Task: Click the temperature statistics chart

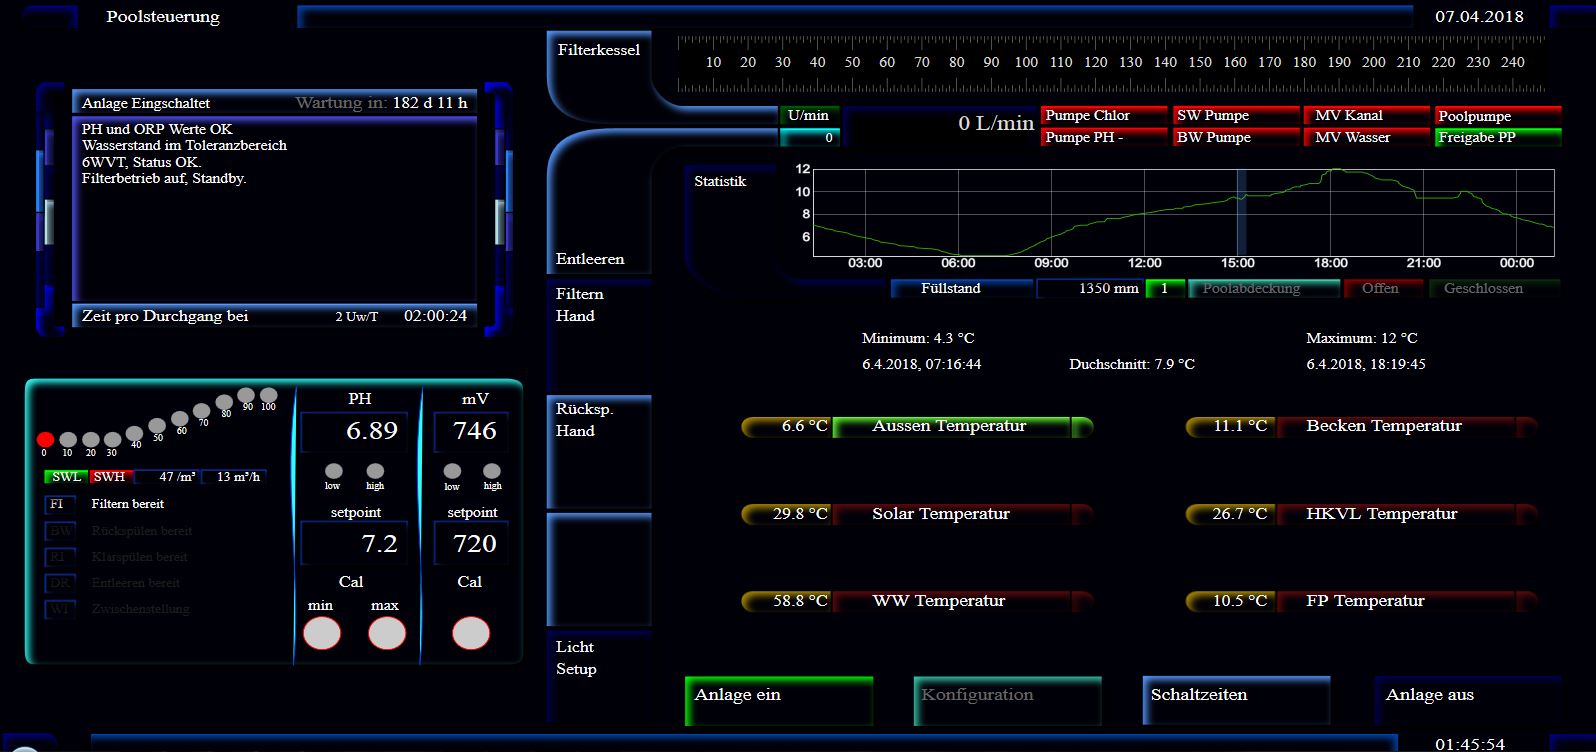Action: coord(1184,212)
